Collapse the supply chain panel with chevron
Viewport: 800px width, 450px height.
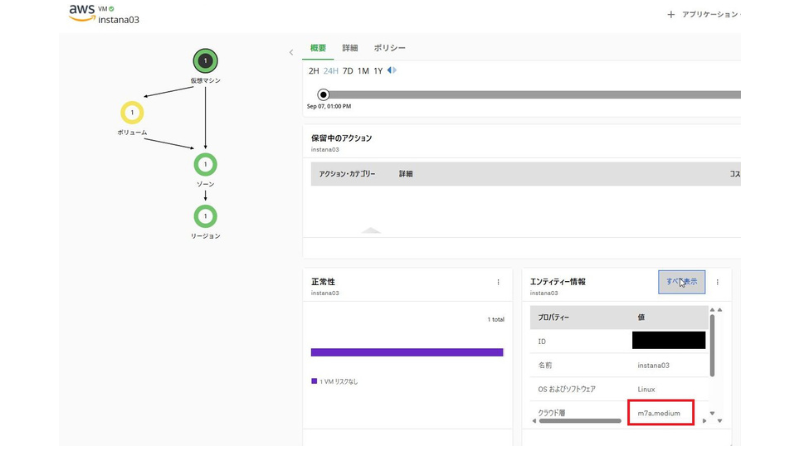(291, 52)
